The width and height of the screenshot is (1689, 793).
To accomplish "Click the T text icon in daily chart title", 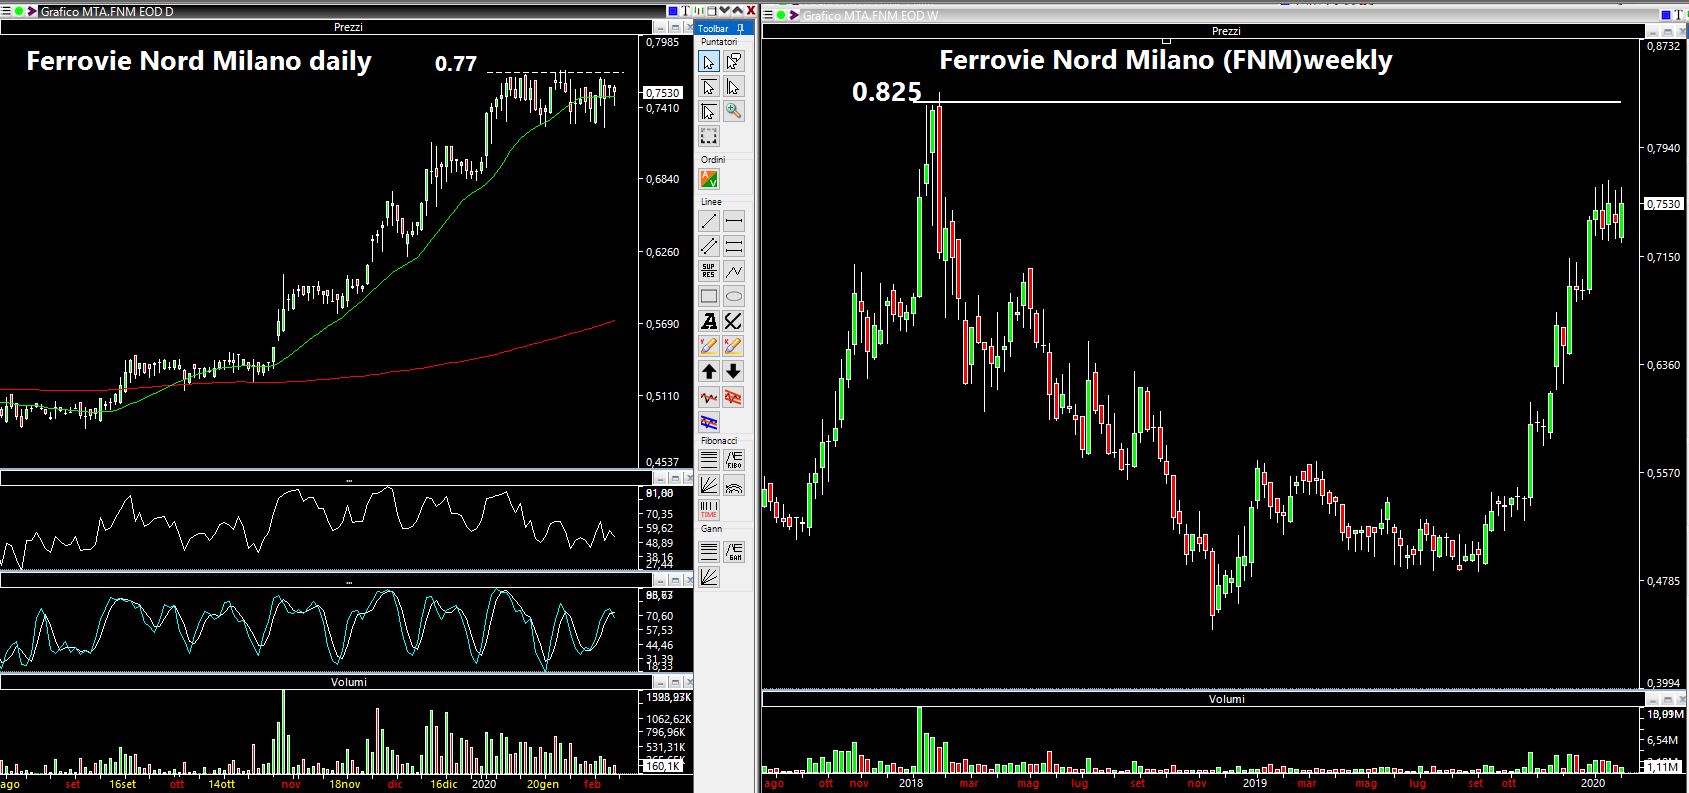I will coord(685,10).
